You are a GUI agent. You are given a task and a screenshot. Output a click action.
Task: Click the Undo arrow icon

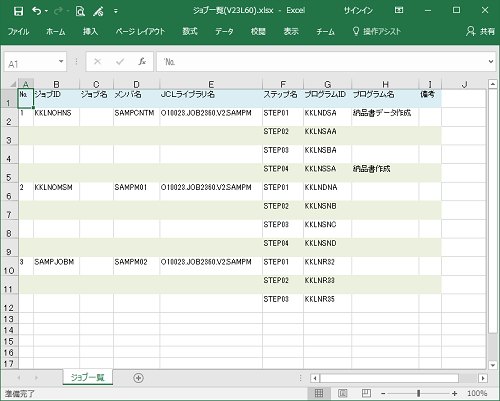36,11
